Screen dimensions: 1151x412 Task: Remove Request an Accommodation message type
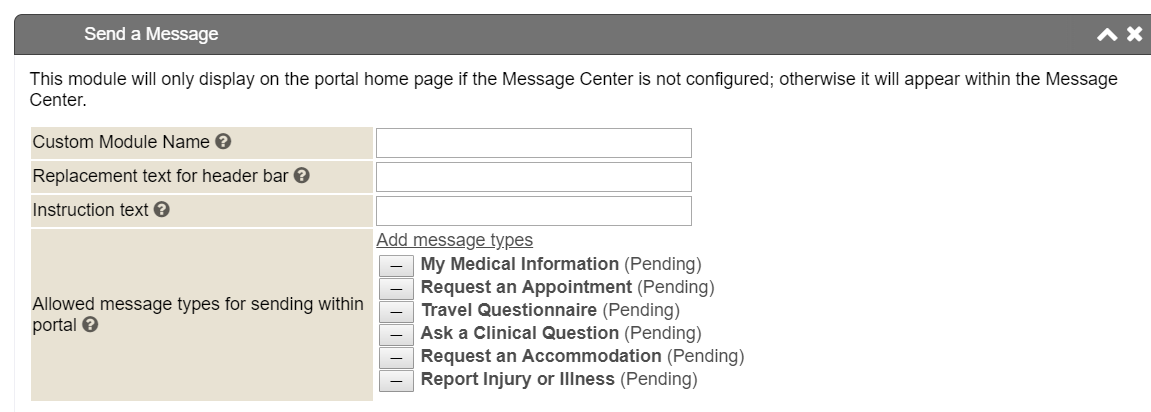(396, 357)
